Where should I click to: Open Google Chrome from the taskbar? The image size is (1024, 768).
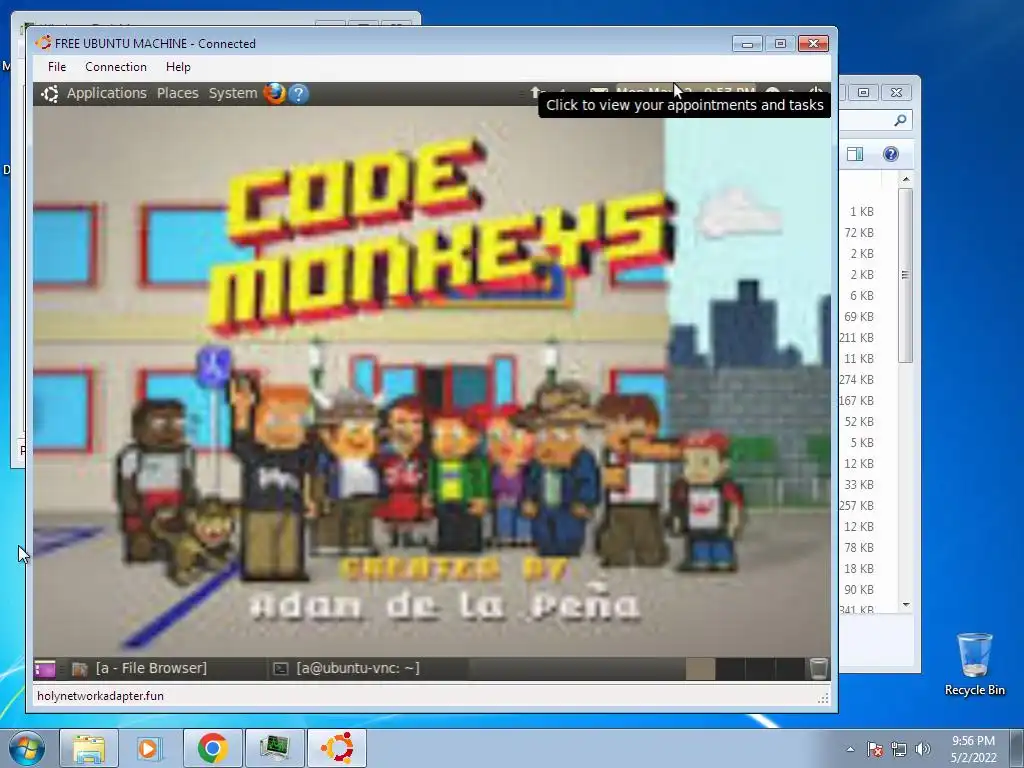(212, 748)
